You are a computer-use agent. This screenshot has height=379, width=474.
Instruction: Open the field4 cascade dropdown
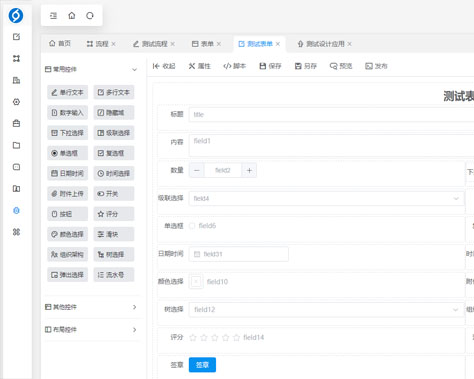(326, 199)
